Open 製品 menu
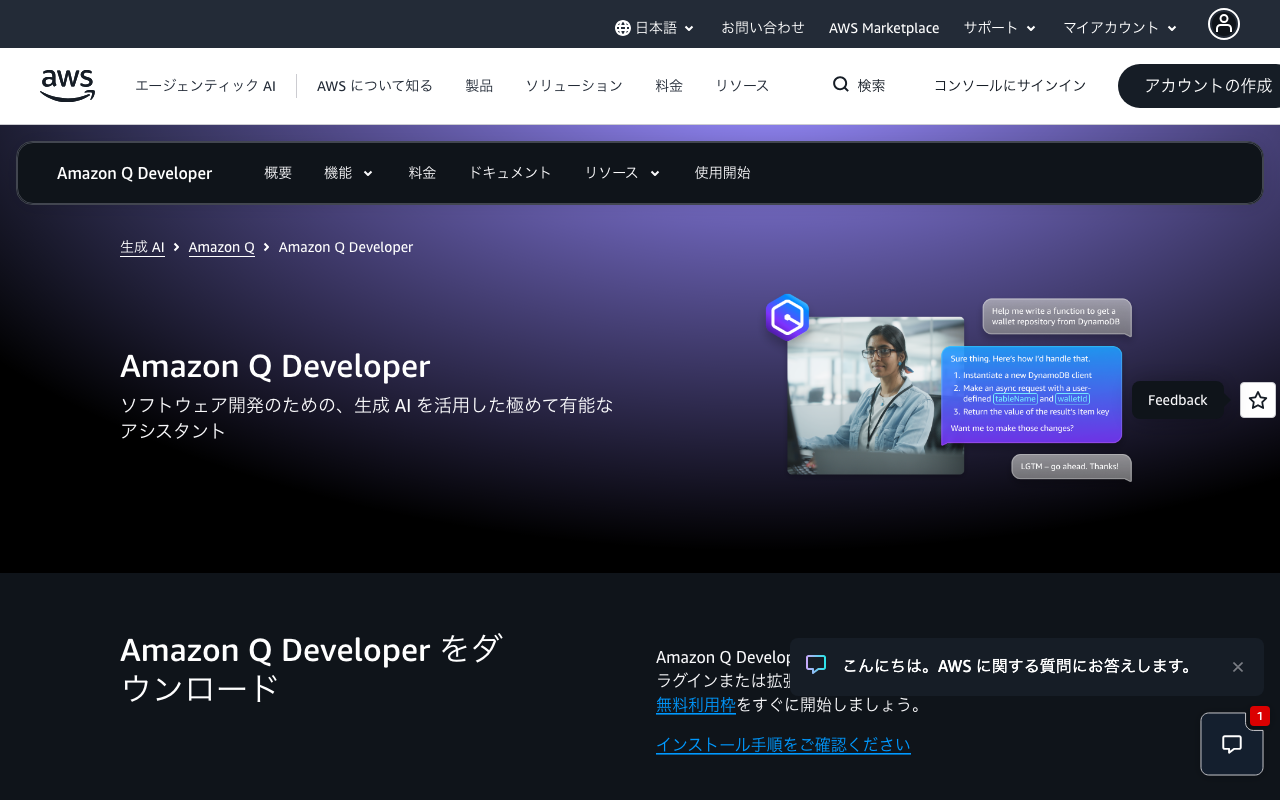 (479, 86)
